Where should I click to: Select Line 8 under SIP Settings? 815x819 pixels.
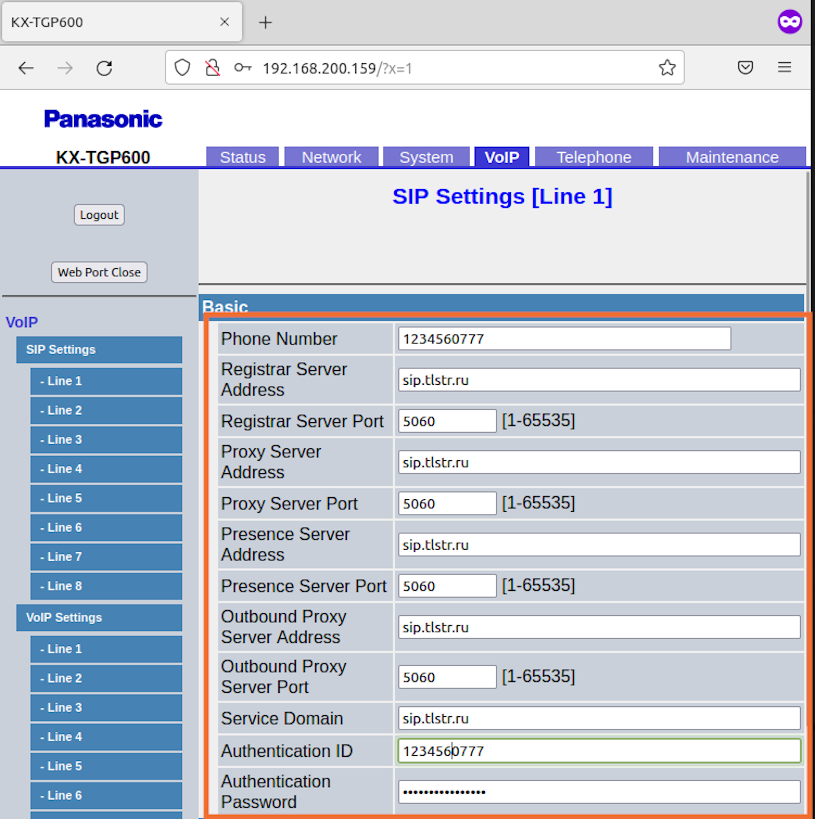106,586
